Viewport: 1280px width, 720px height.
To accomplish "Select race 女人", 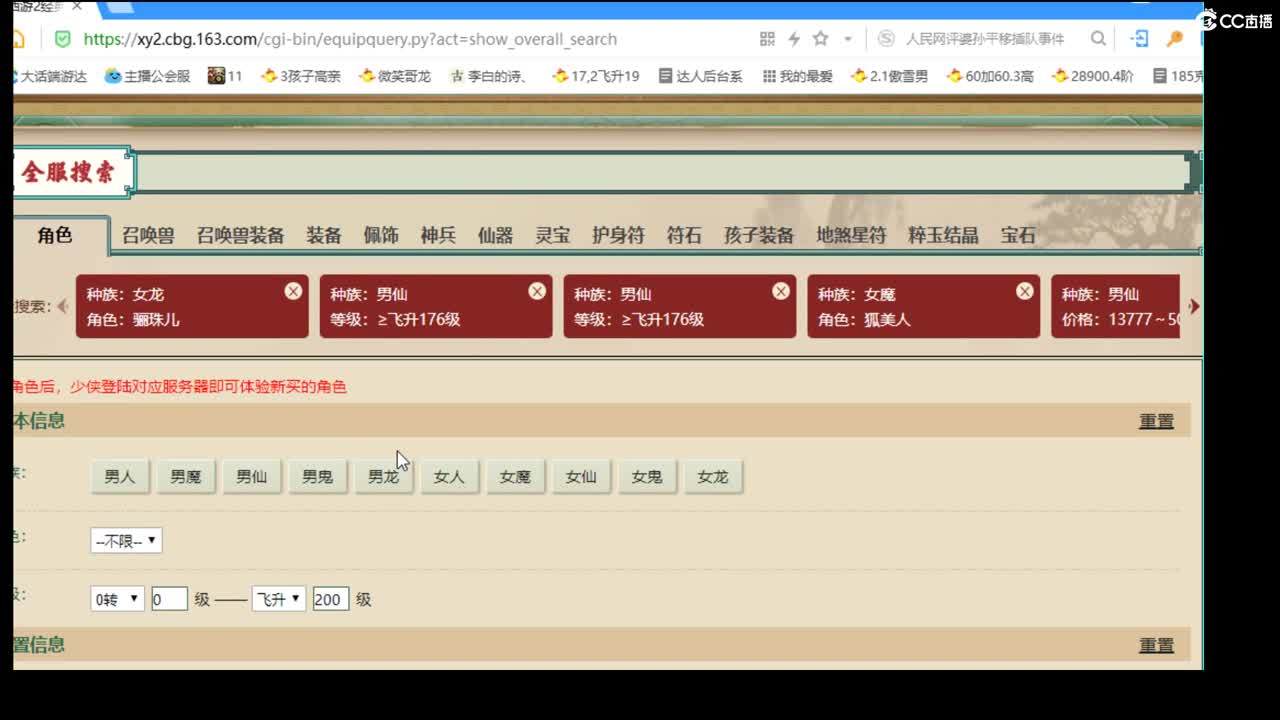I will [x=450, y=477].
